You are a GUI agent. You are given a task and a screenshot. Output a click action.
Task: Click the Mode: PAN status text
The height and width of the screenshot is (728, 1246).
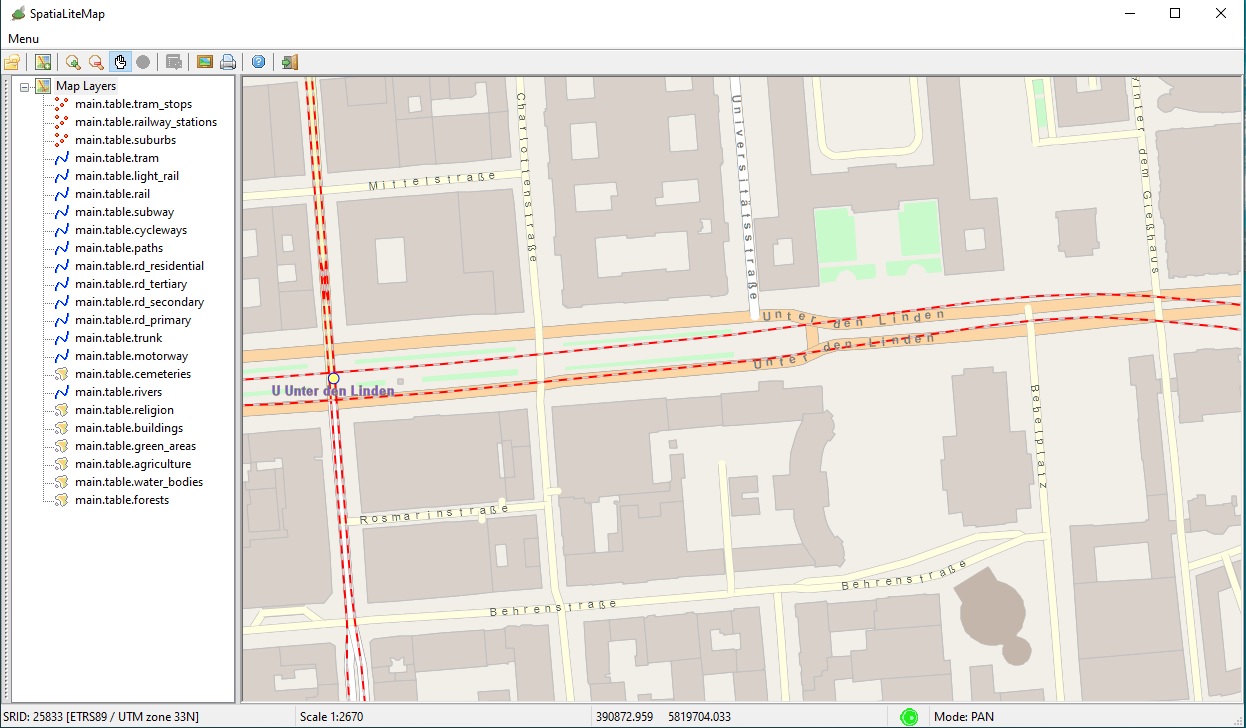pos(964,716)
